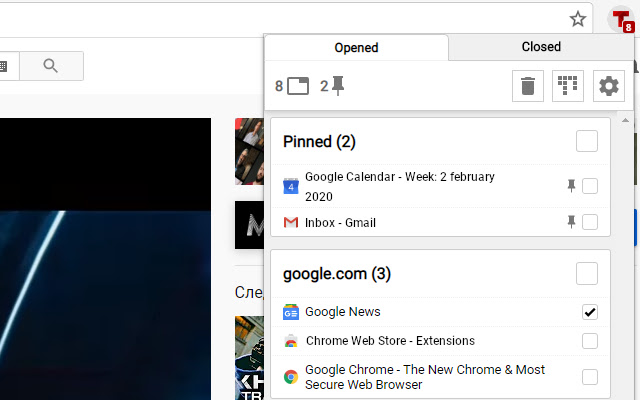Click the pinned tabs counter pin icon
This screenshot has height=400, width=640.
pyautogui.click(x=338, y=86)
